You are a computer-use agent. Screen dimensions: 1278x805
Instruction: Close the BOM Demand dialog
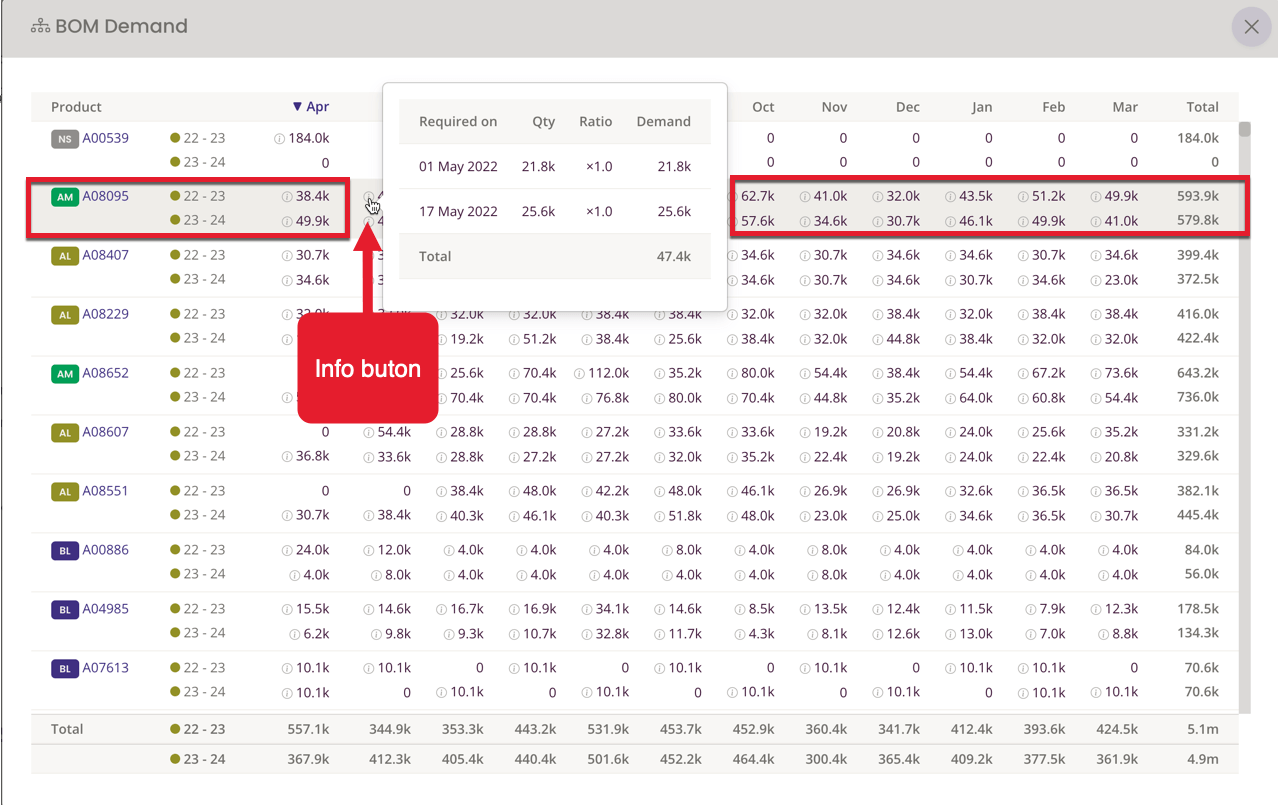click(1251, 27)
